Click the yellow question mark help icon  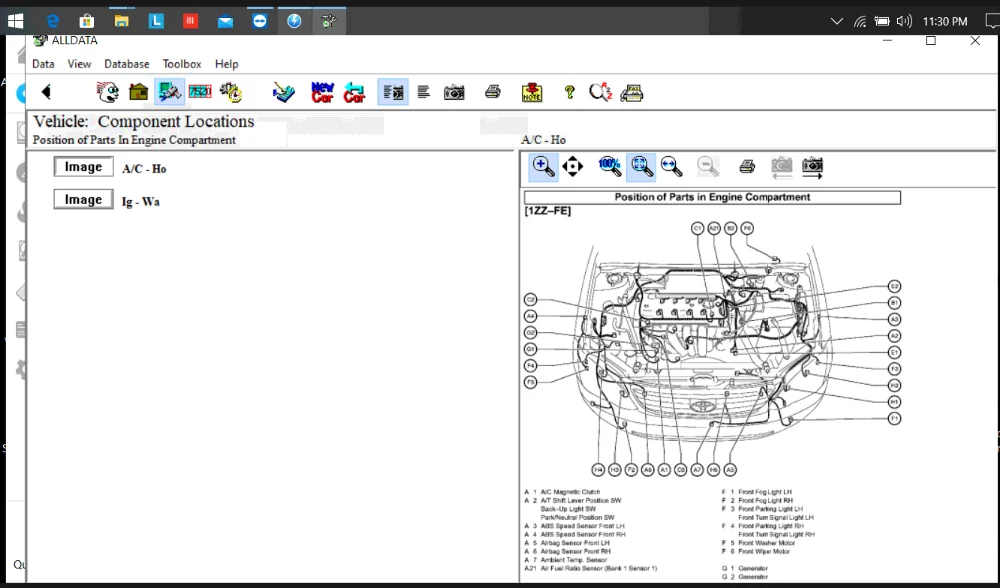point(569,92)
